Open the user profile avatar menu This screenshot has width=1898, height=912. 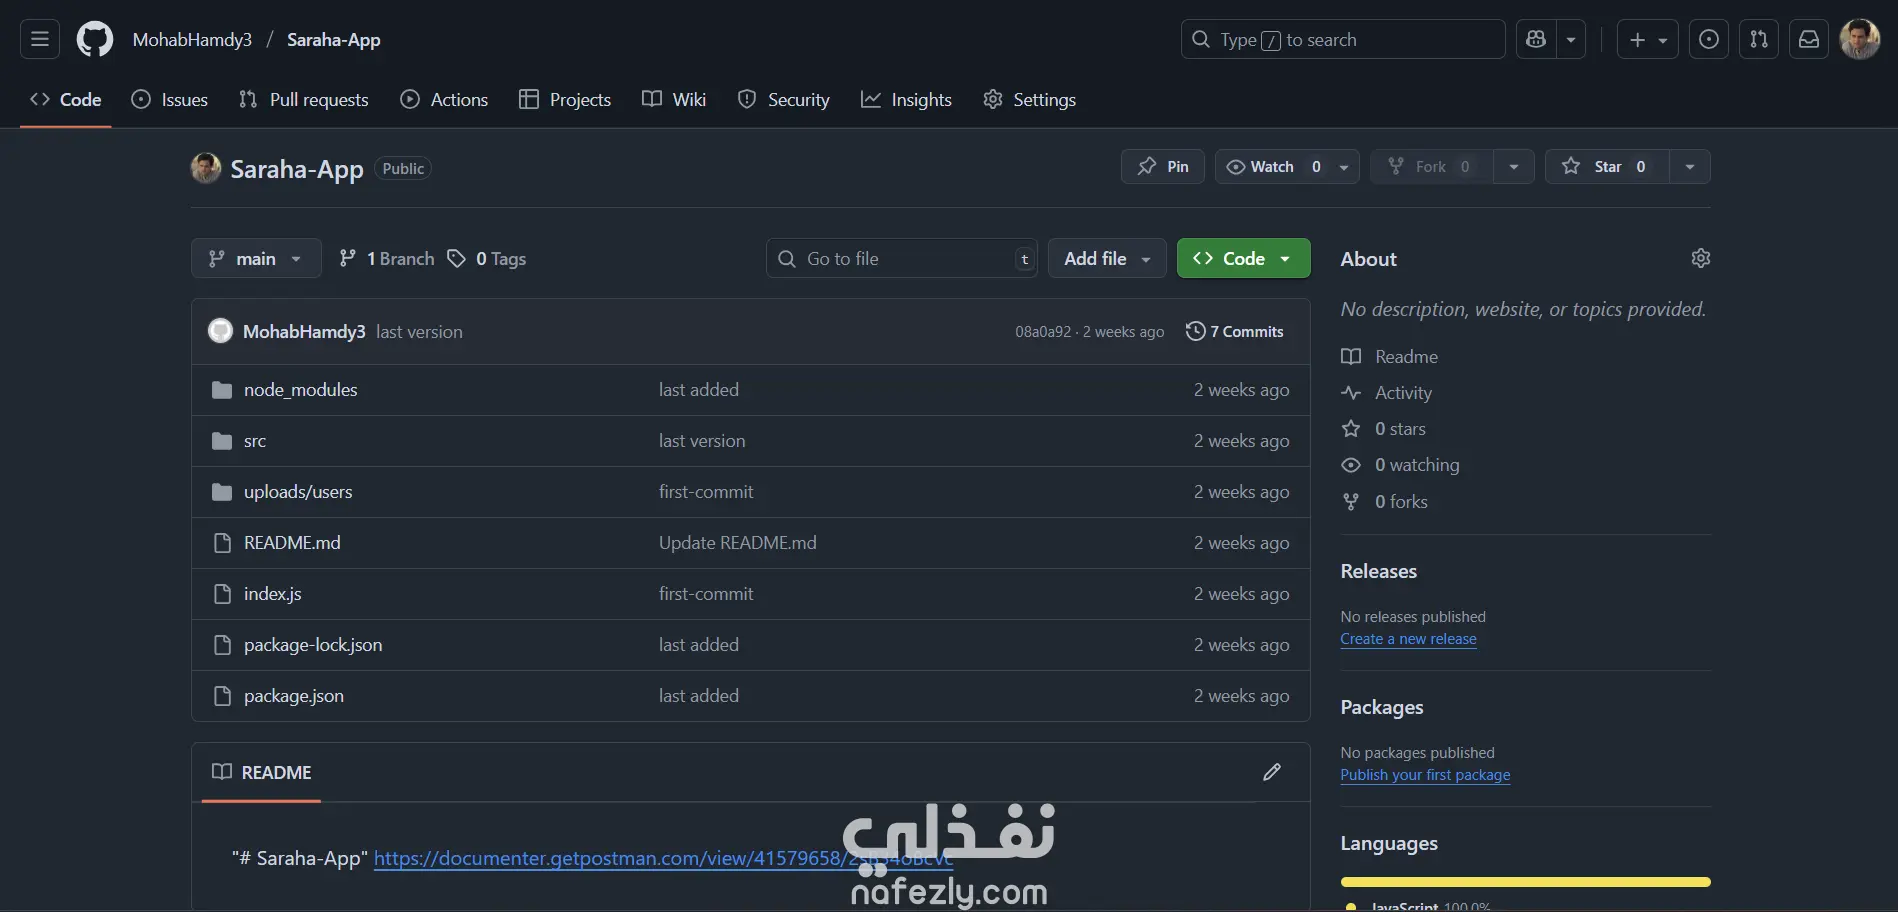(1860, 39)
